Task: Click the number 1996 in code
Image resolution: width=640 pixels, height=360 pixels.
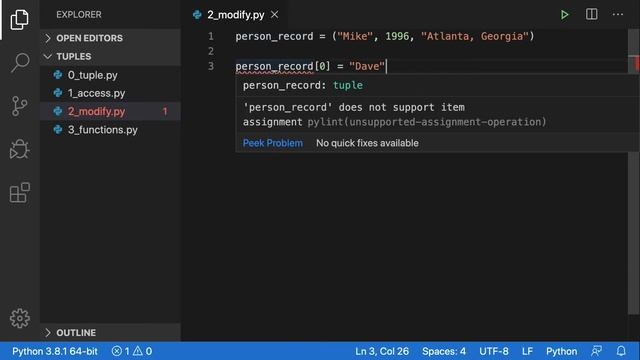Action: (x=397, y=36)
